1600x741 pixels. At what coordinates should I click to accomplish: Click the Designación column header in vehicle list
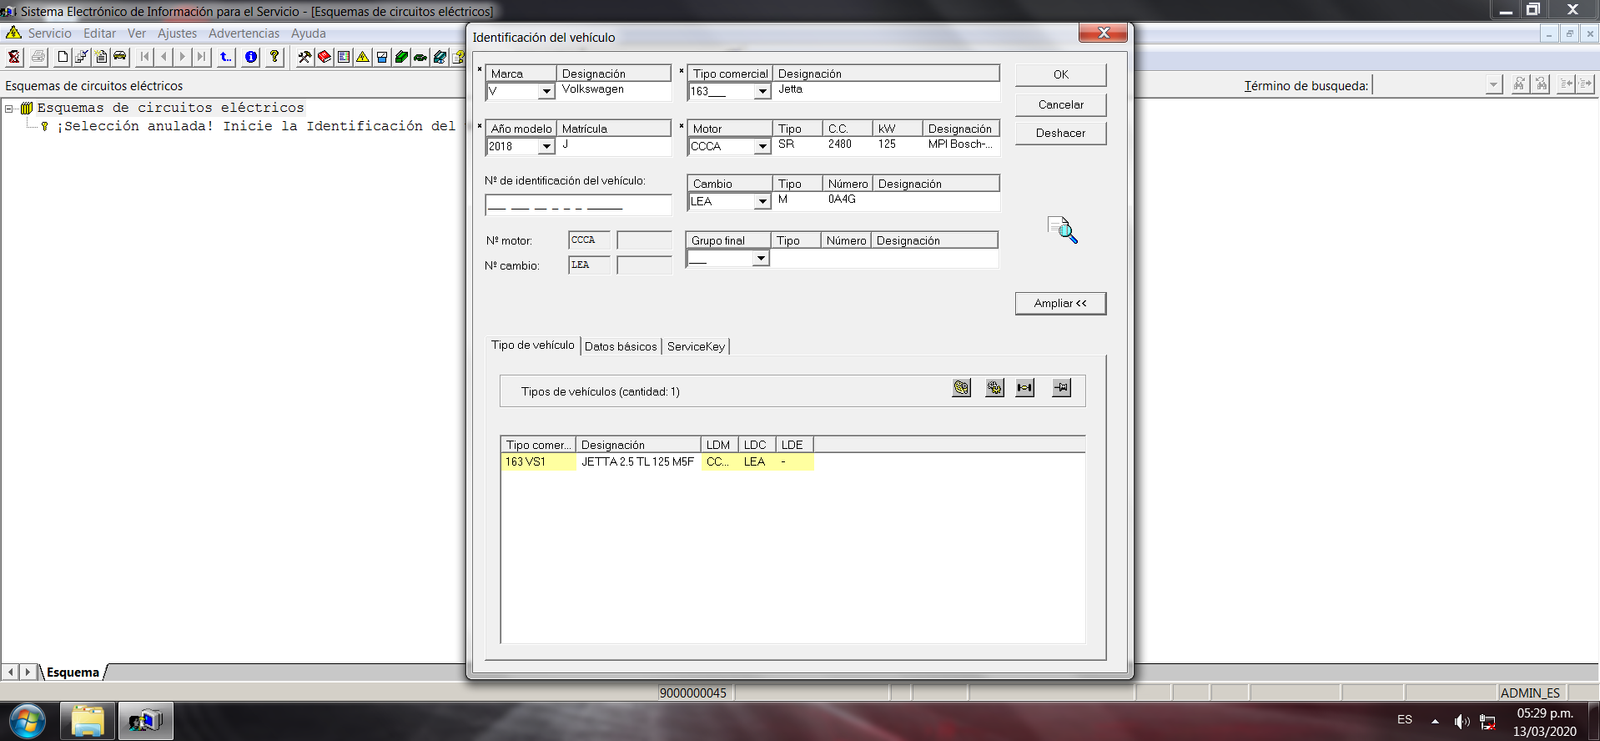click(x=638, y=445)
